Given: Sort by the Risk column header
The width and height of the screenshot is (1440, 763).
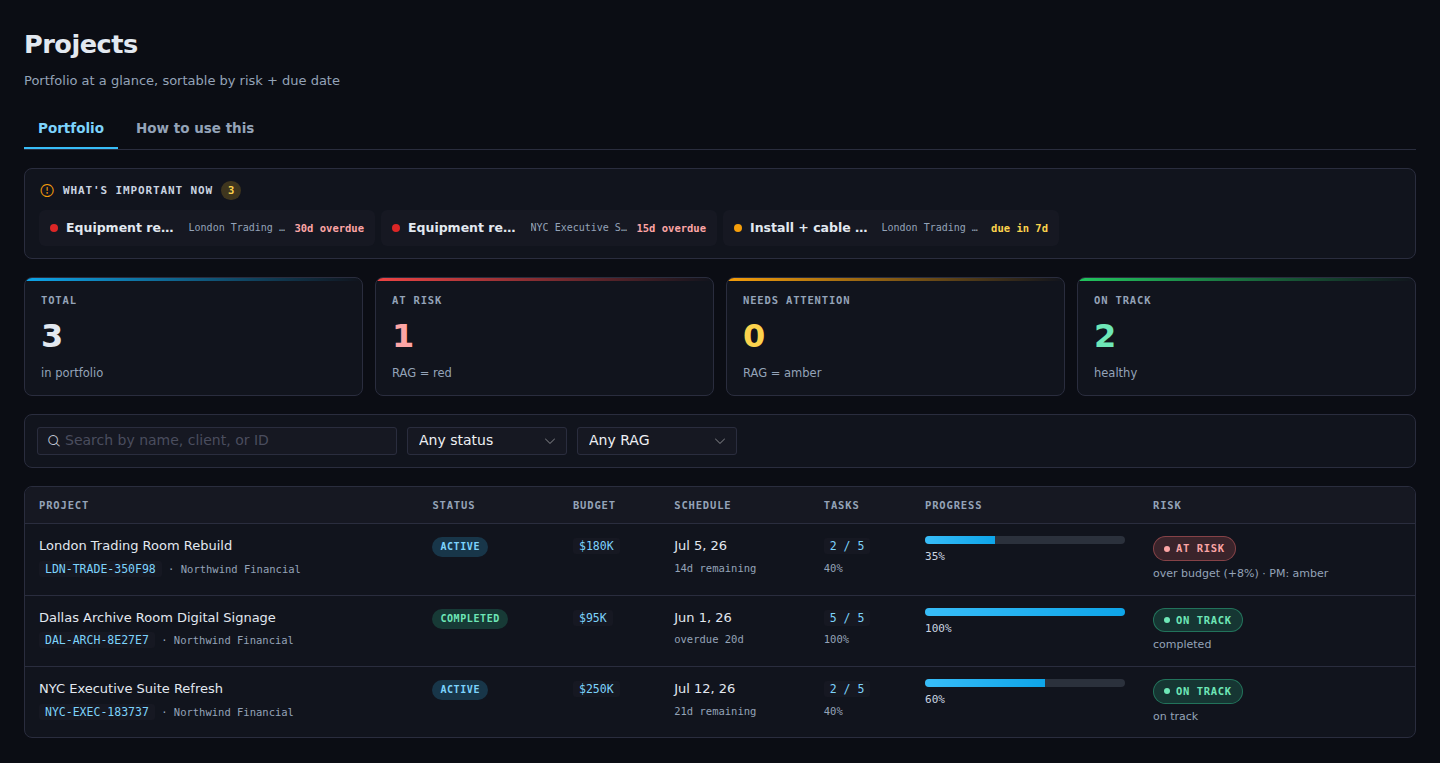Looking at the screenshot, I should pos(1167,506).
